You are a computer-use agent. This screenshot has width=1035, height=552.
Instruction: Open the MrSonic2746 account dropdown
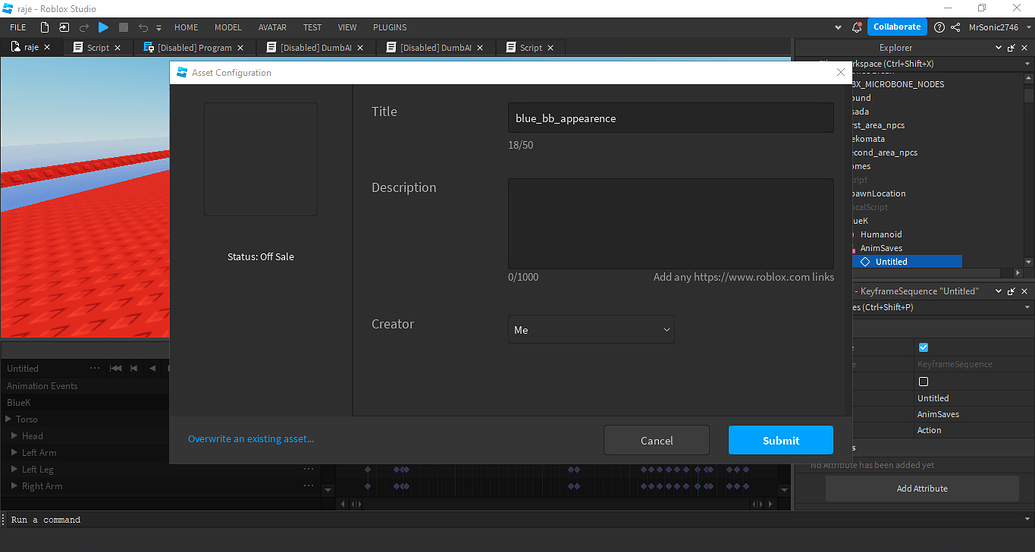point(997,27)
